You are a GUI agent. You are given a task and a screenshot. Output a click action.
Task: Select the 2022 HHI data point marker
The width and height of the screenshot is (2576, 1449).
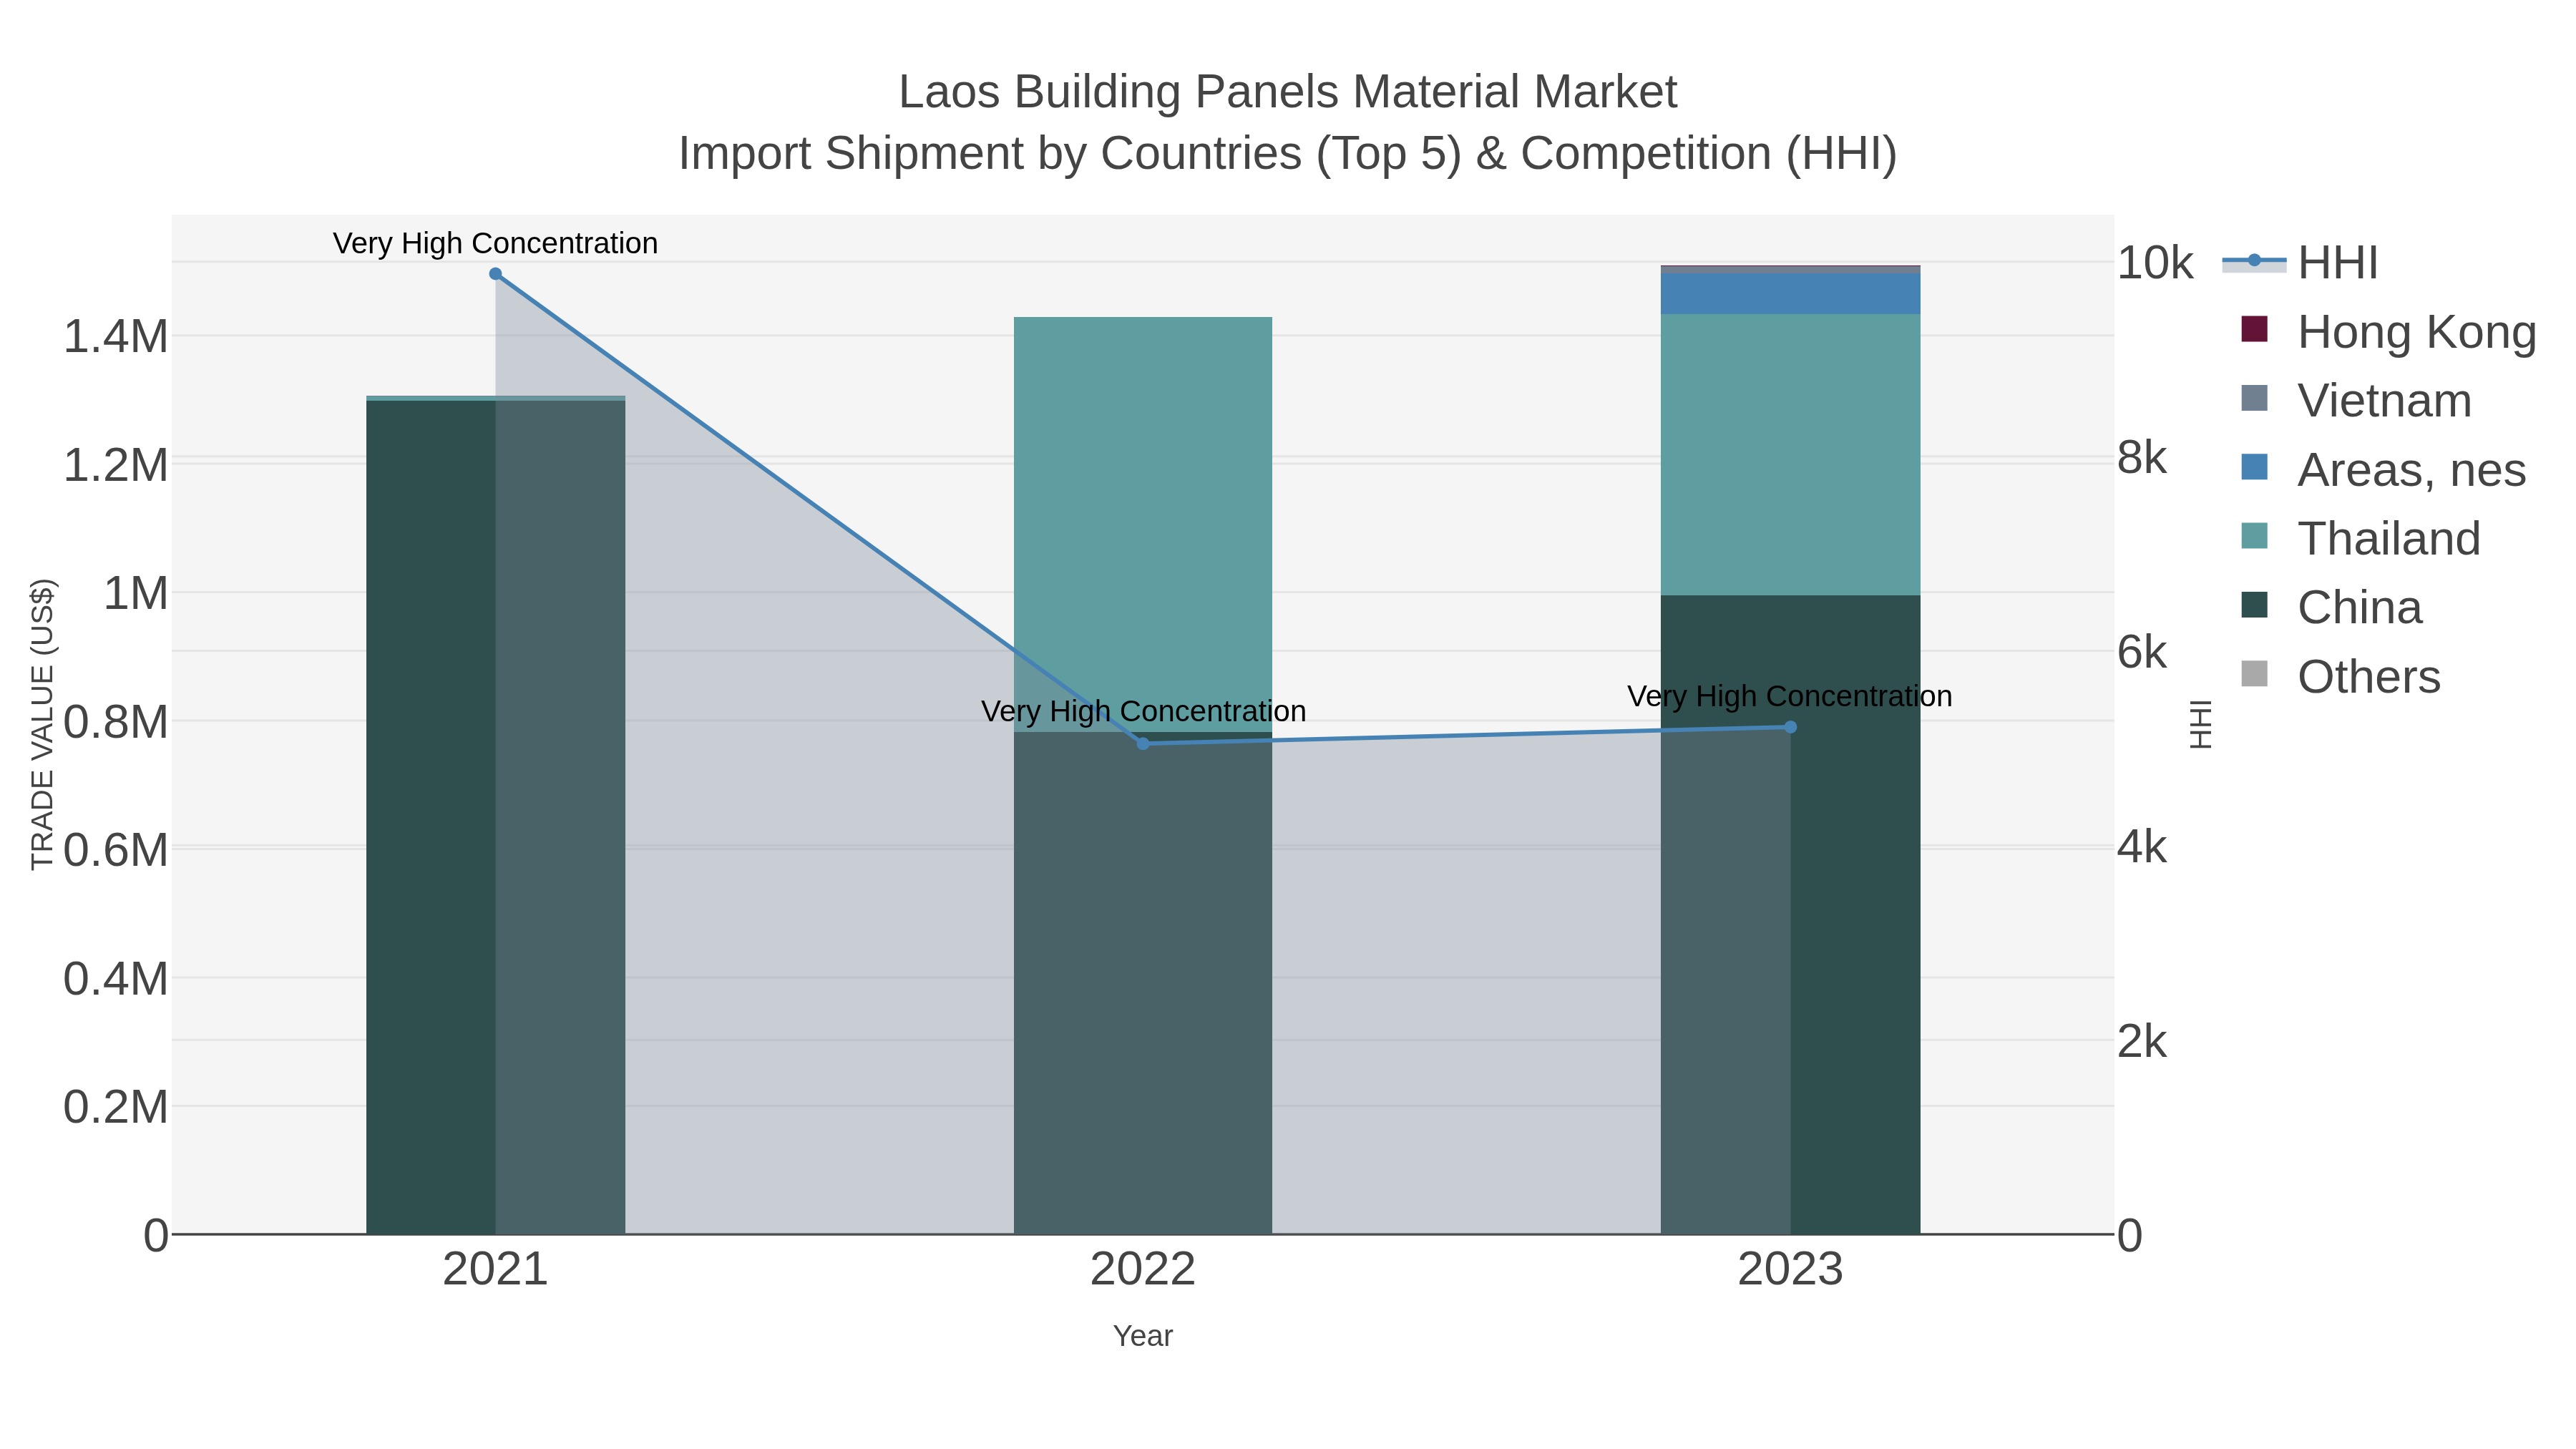[x=1143, y=744]
